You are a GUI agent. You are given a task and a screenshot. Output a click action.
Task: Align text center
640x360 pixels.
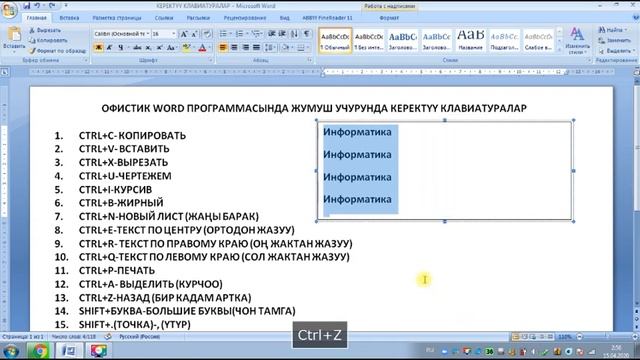tap(234, 48)
